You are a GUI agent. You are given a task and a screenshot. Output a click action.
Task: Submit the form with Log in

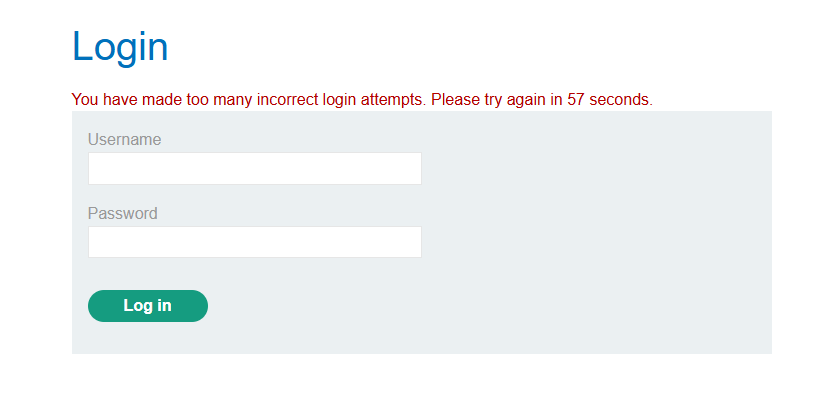coord(147,306)
